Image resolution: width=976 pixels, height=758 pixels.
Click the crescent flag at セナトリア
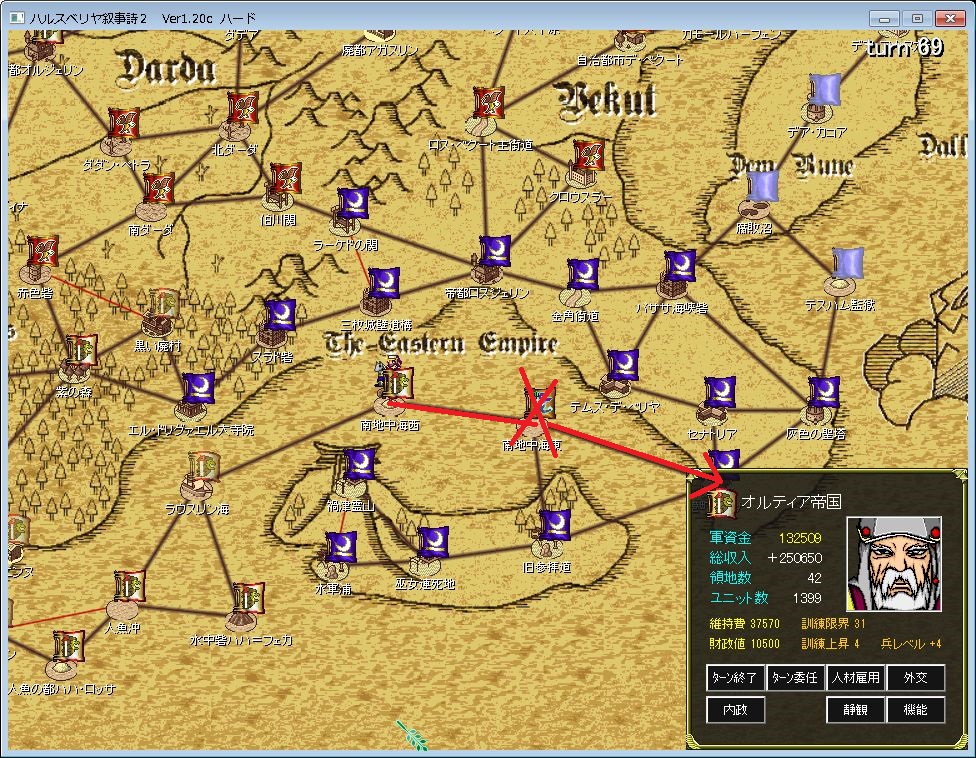click(721, 391)
